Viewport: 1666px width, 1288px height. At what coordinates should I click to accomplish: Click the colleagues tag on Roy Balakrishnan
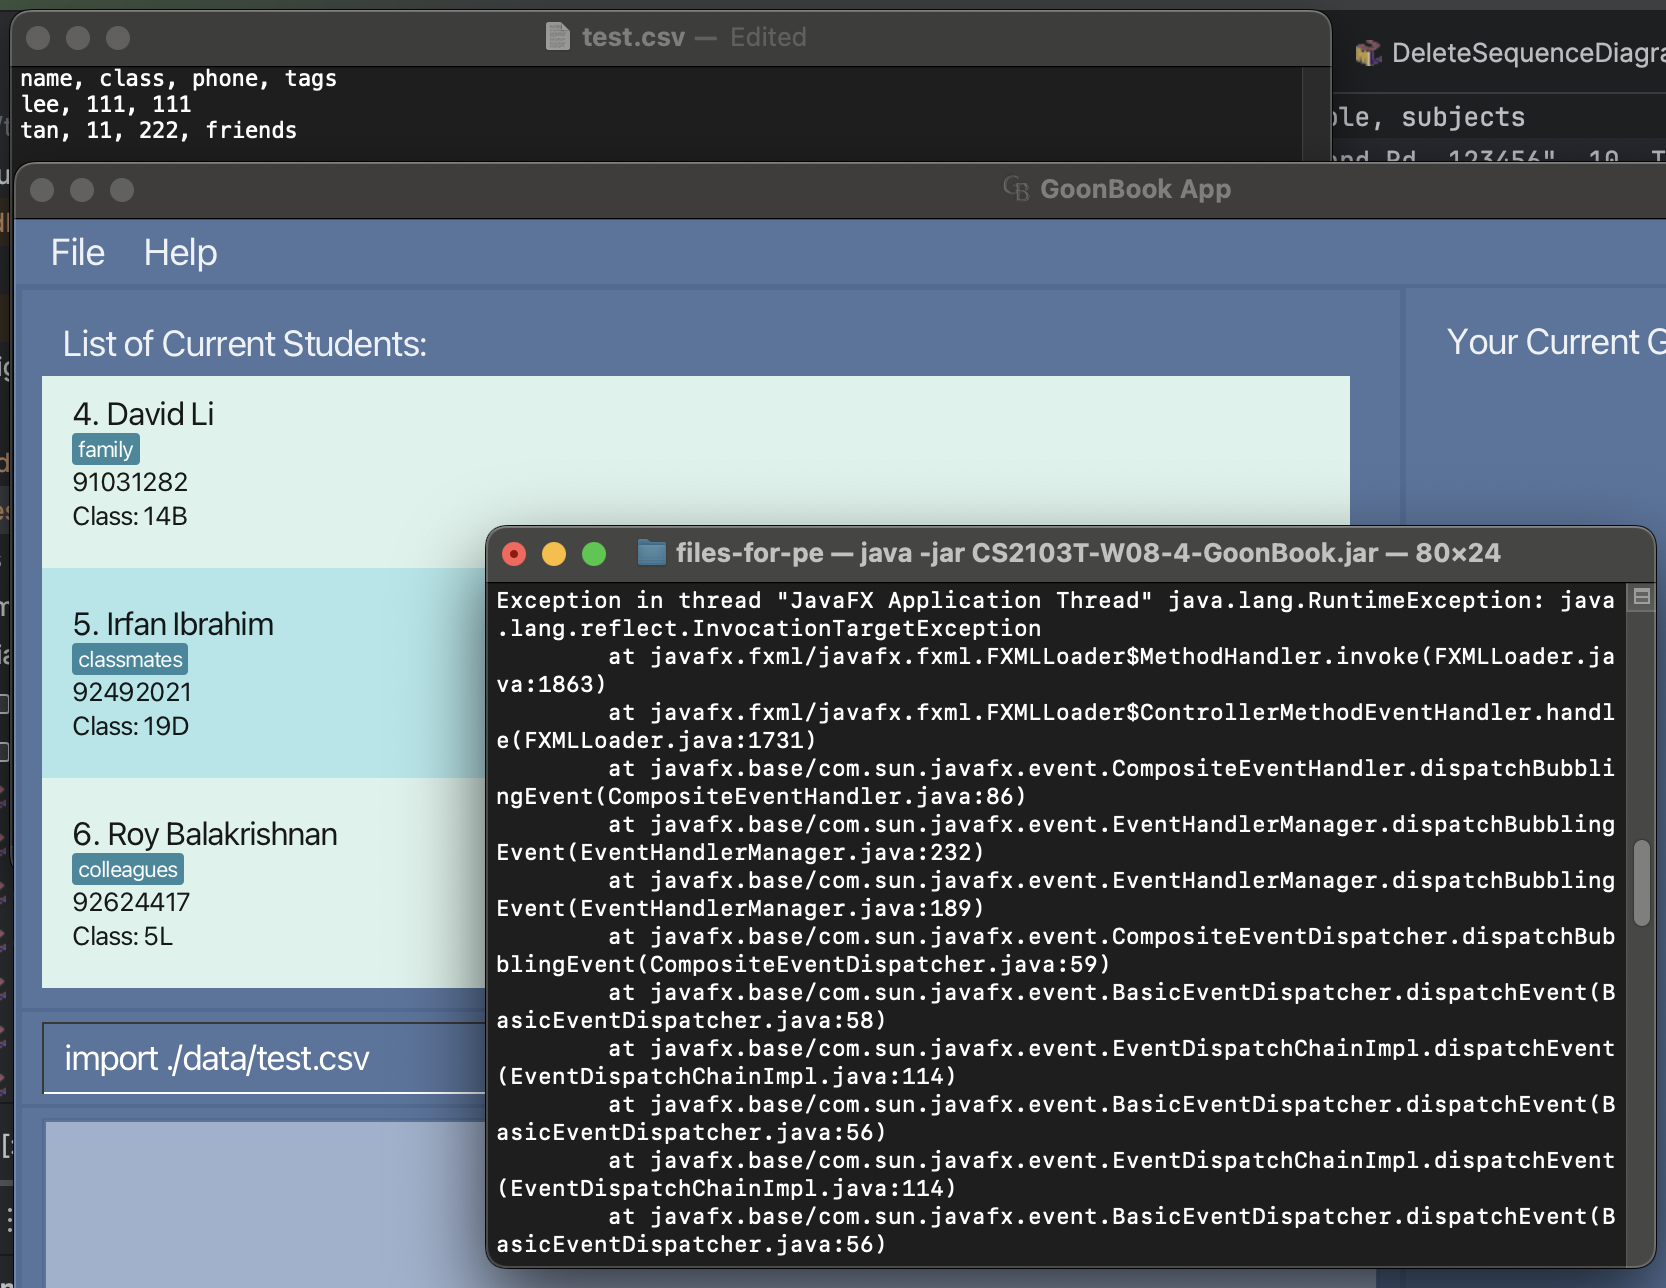tap(128, 870)
